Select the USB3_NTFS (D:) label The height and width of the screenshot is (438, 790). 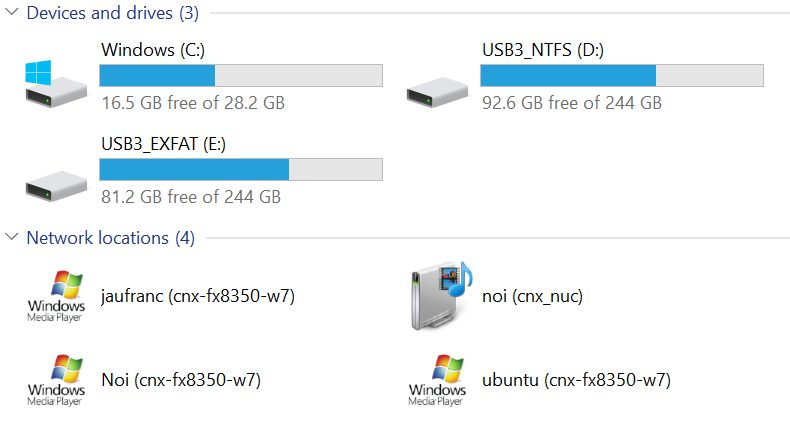pos(543,50)
